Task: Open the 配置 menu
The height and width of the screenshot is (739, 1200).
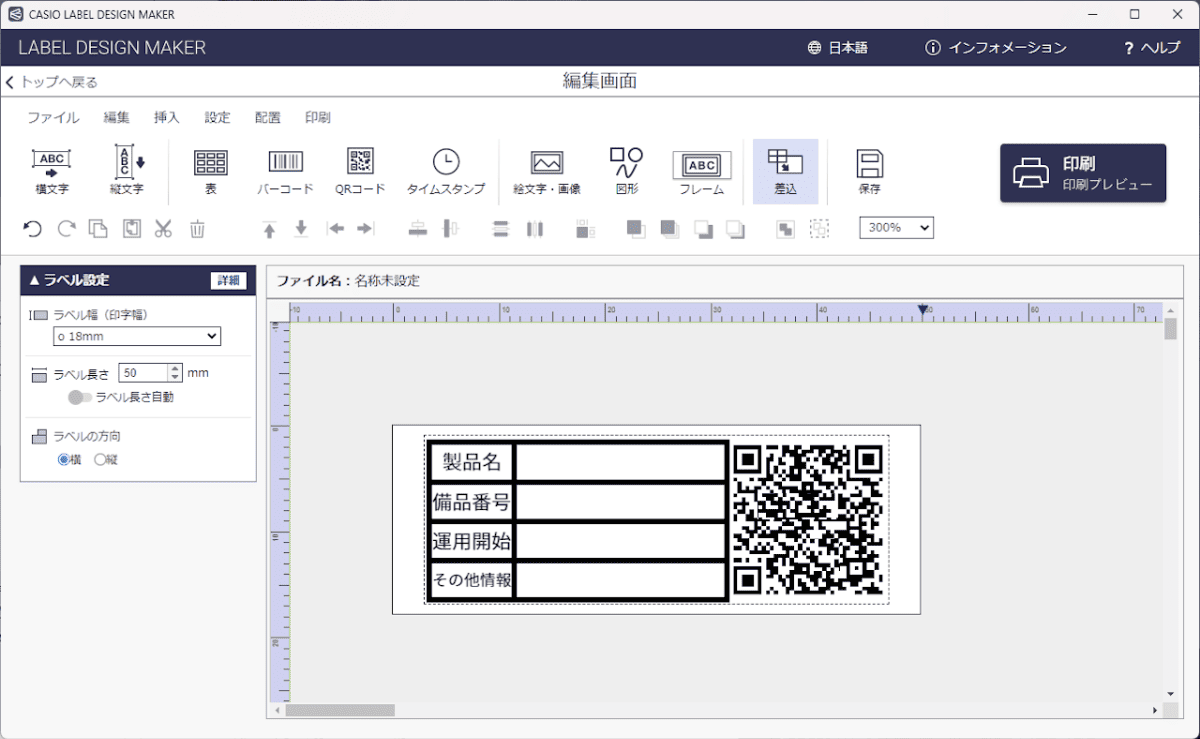Action: (x=268, y=117)
